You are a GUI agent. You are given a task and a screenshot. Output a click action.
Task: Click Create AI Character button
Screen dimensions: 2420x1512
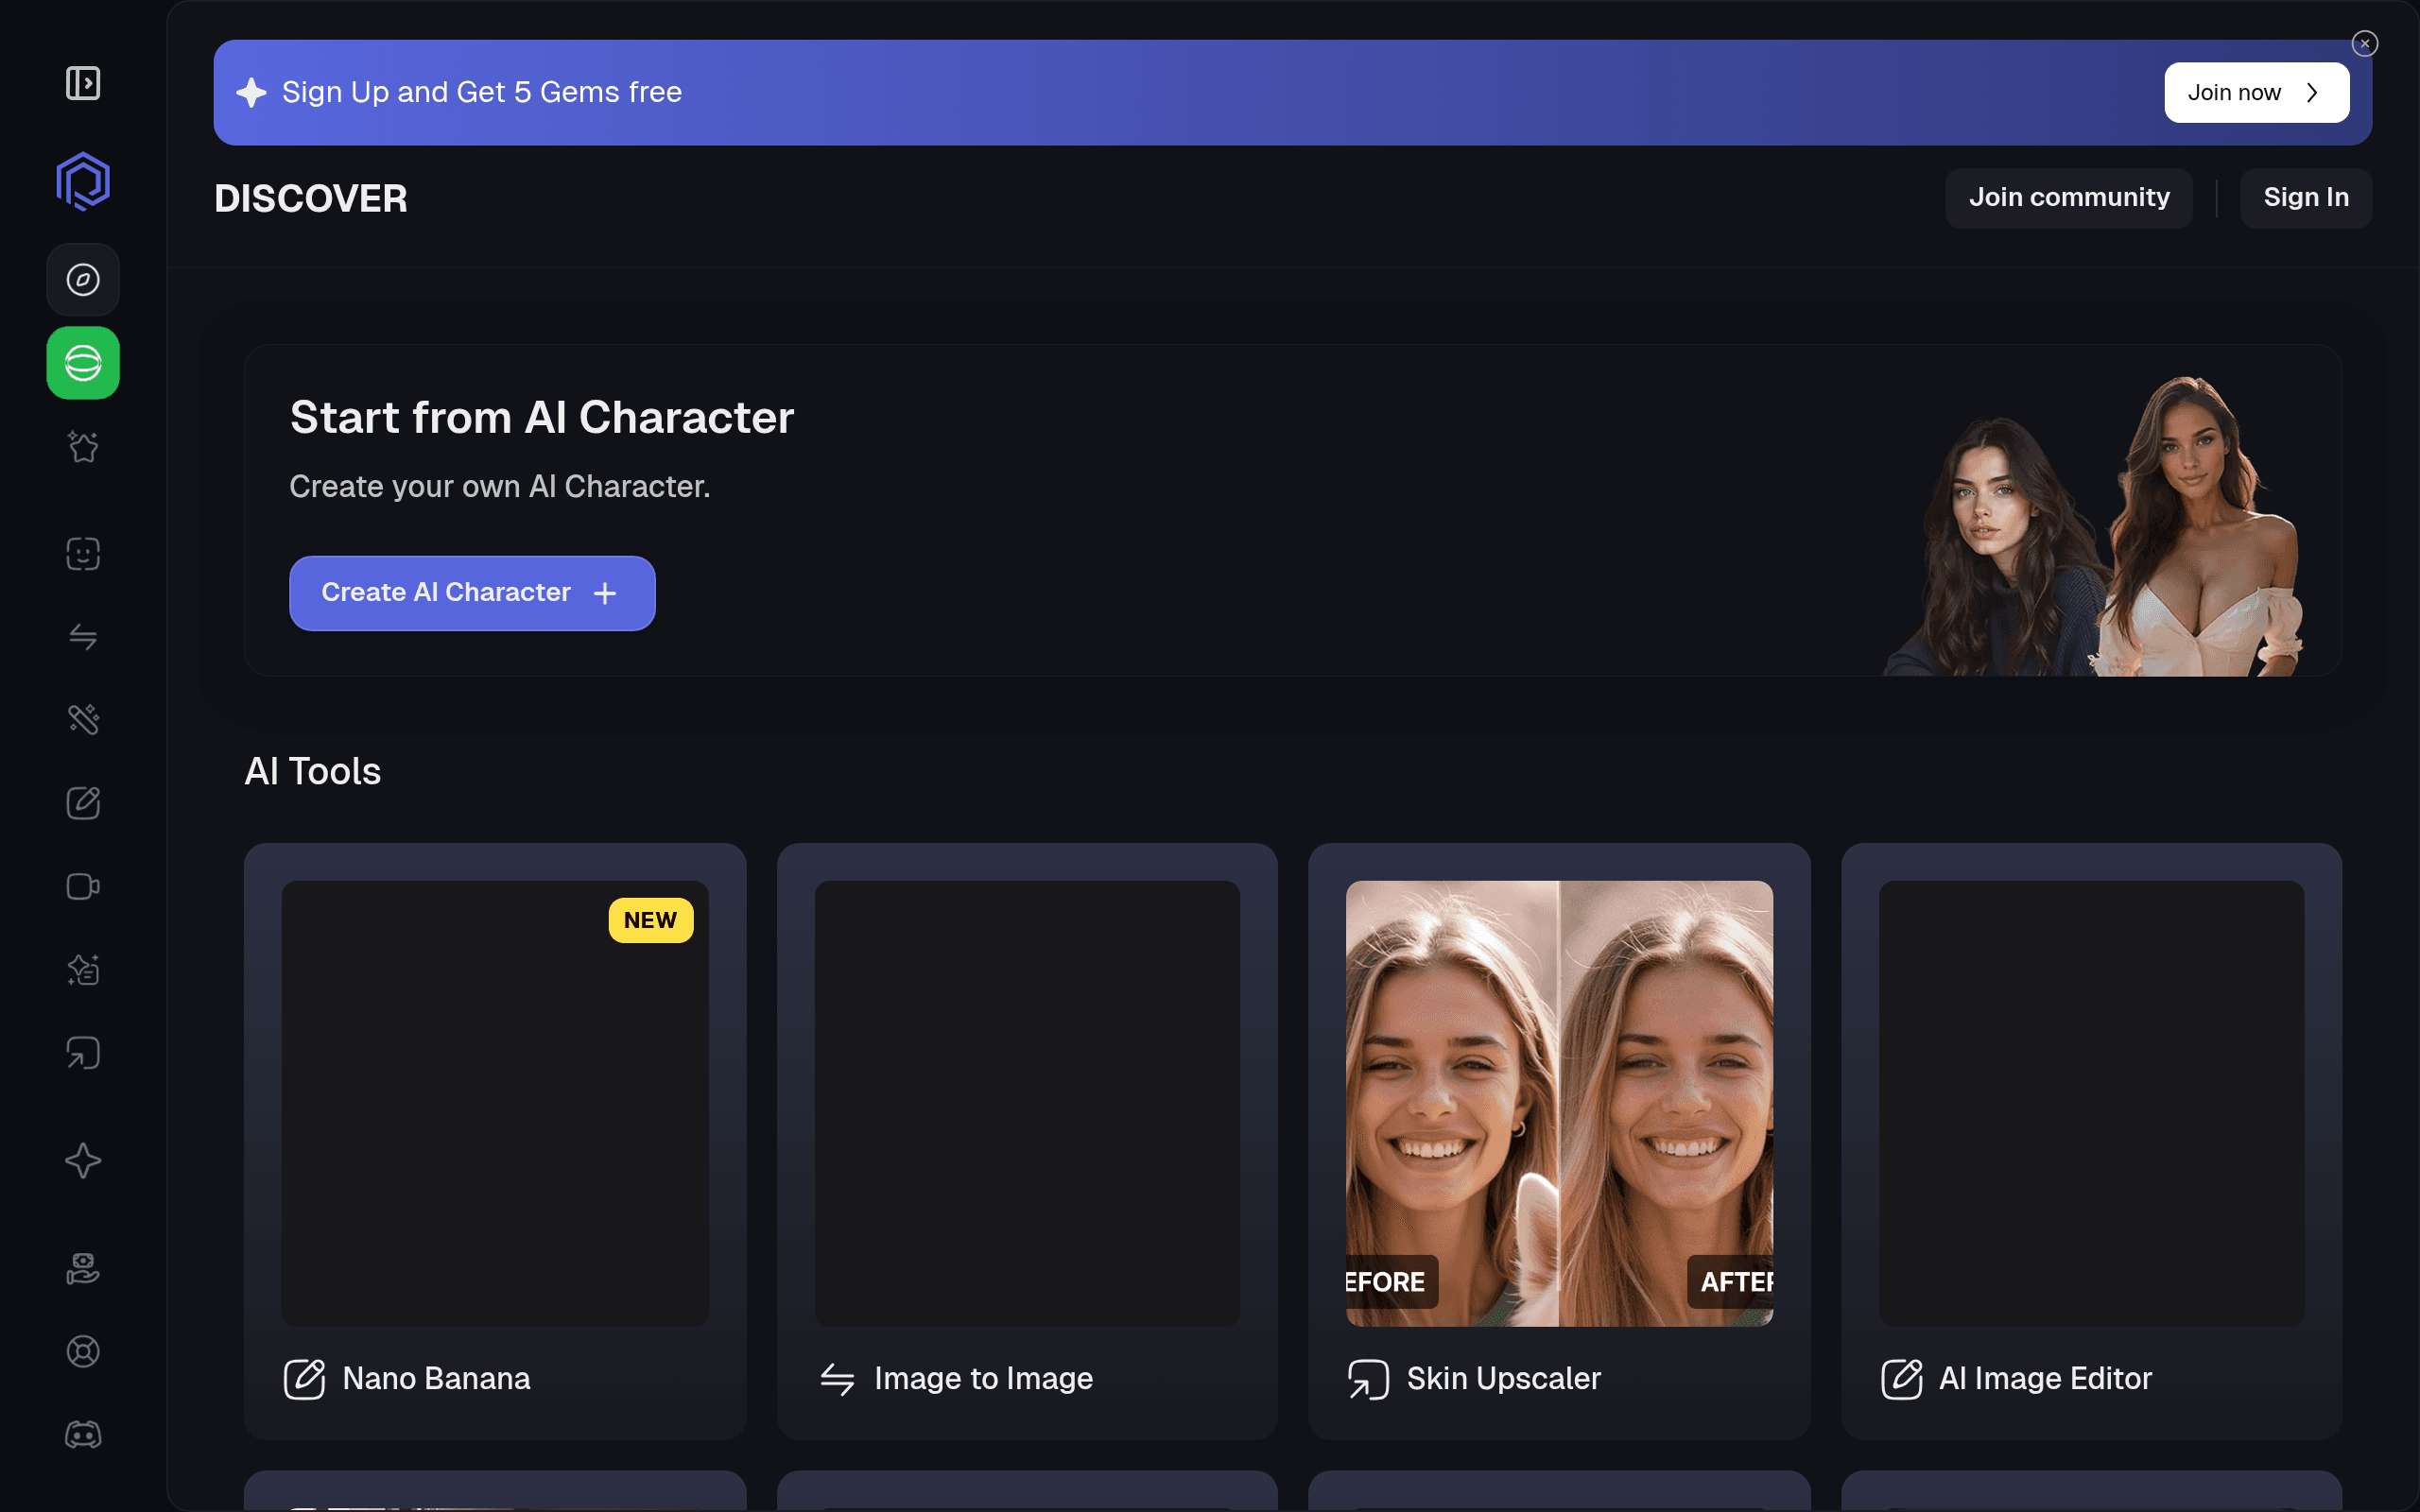[x=472, y=593]
